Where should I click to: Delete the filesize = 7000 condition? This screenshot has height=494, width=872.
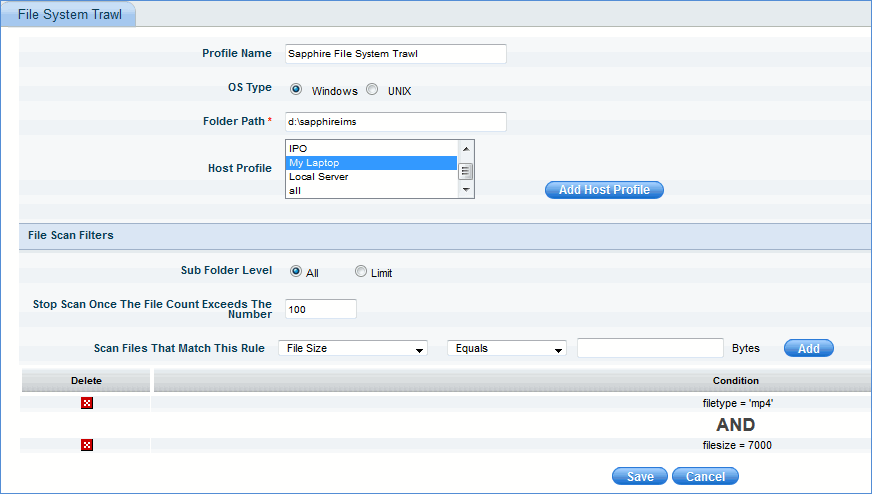[87, 445]
